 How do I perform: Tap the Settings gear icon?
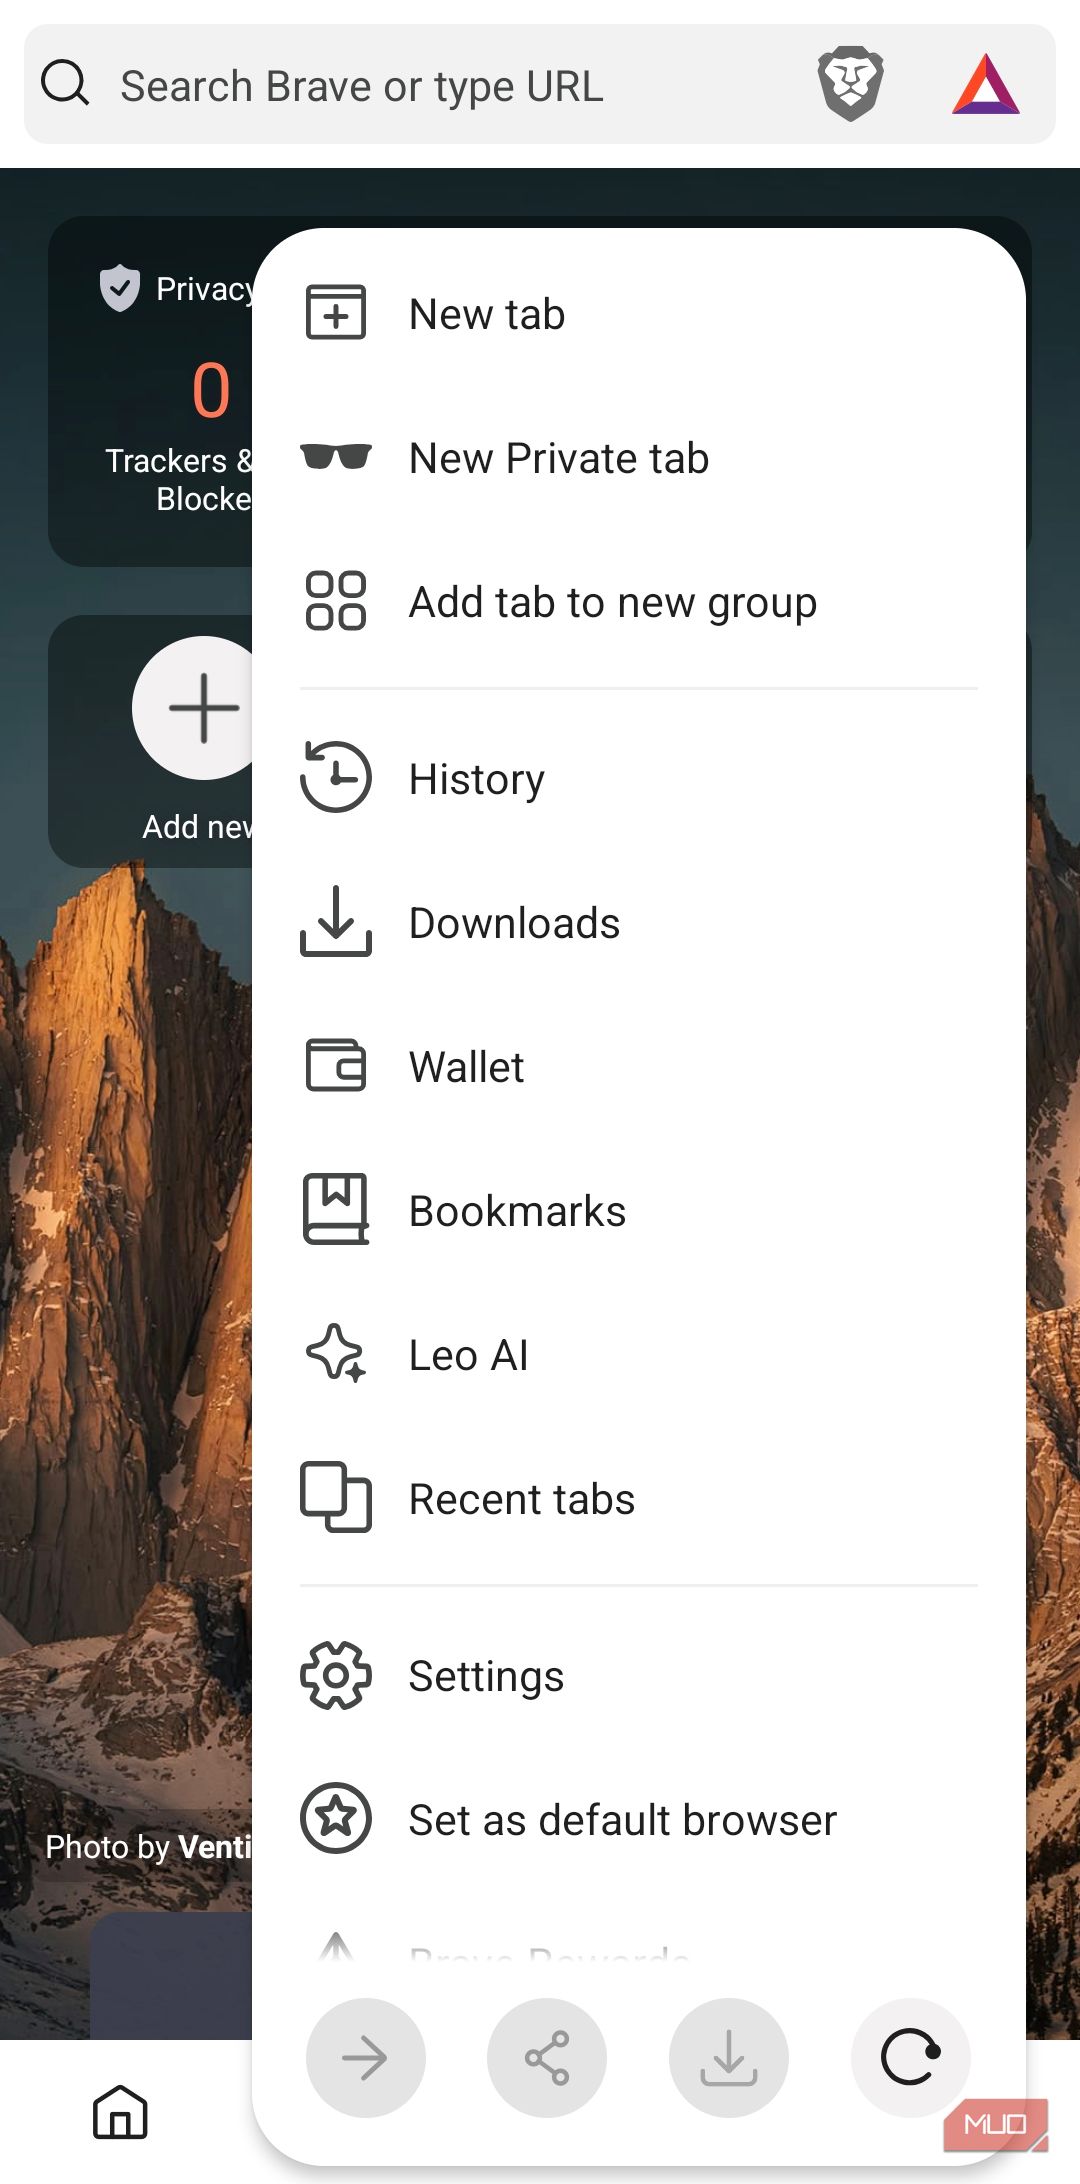tap(336, 1675)
